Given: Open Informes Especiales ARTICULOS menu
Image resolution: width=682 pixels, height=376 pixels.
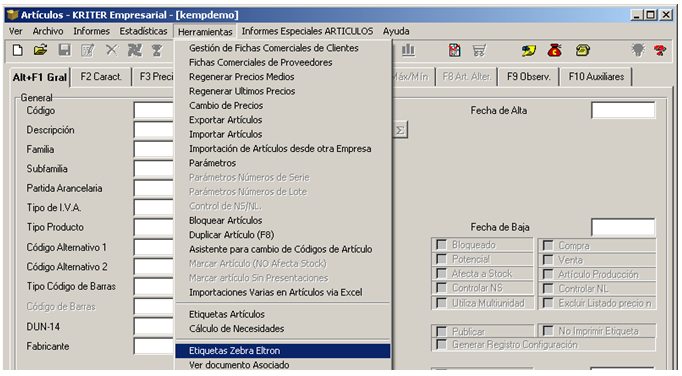Looking at the screenshot, I should [307, 31].
